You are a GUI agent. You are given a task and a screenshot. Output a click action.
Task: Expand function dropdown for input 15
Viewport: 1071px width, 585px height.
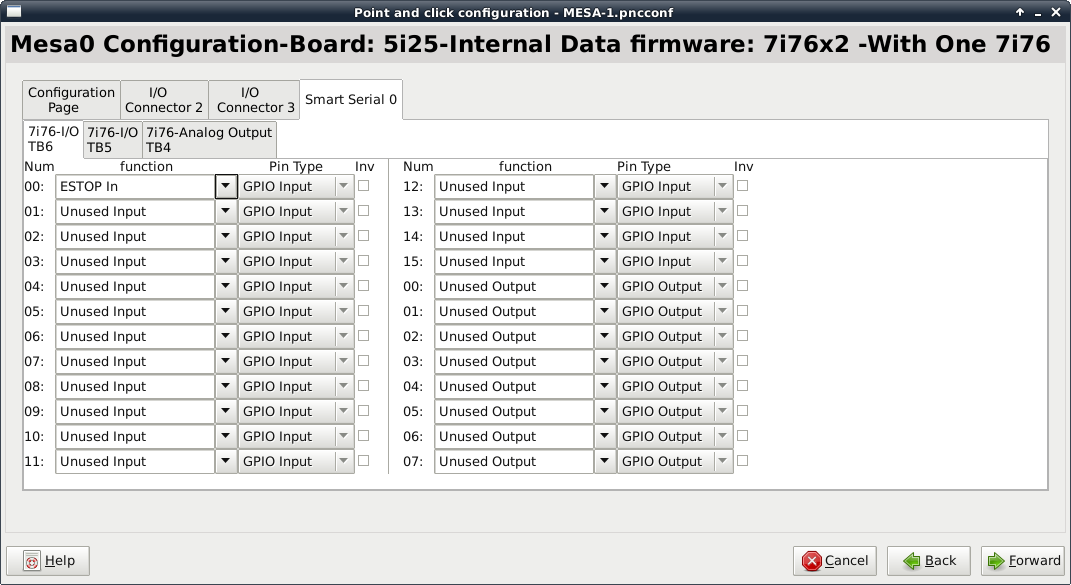pos(605,262)
